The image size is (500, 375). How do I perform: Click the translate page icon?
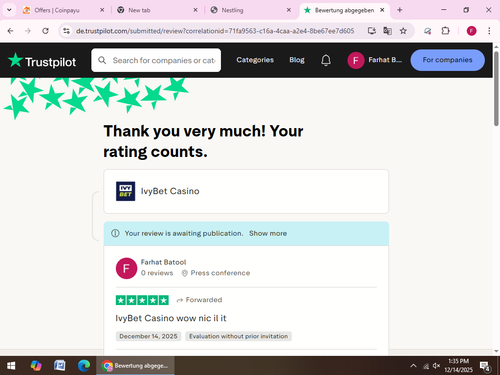point(387,31)
